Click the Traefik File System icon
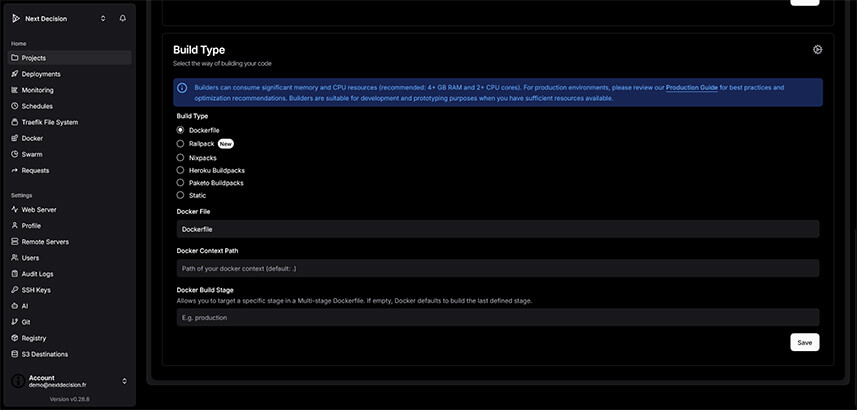This screenshot has height=410, width=857. (15, 122)
